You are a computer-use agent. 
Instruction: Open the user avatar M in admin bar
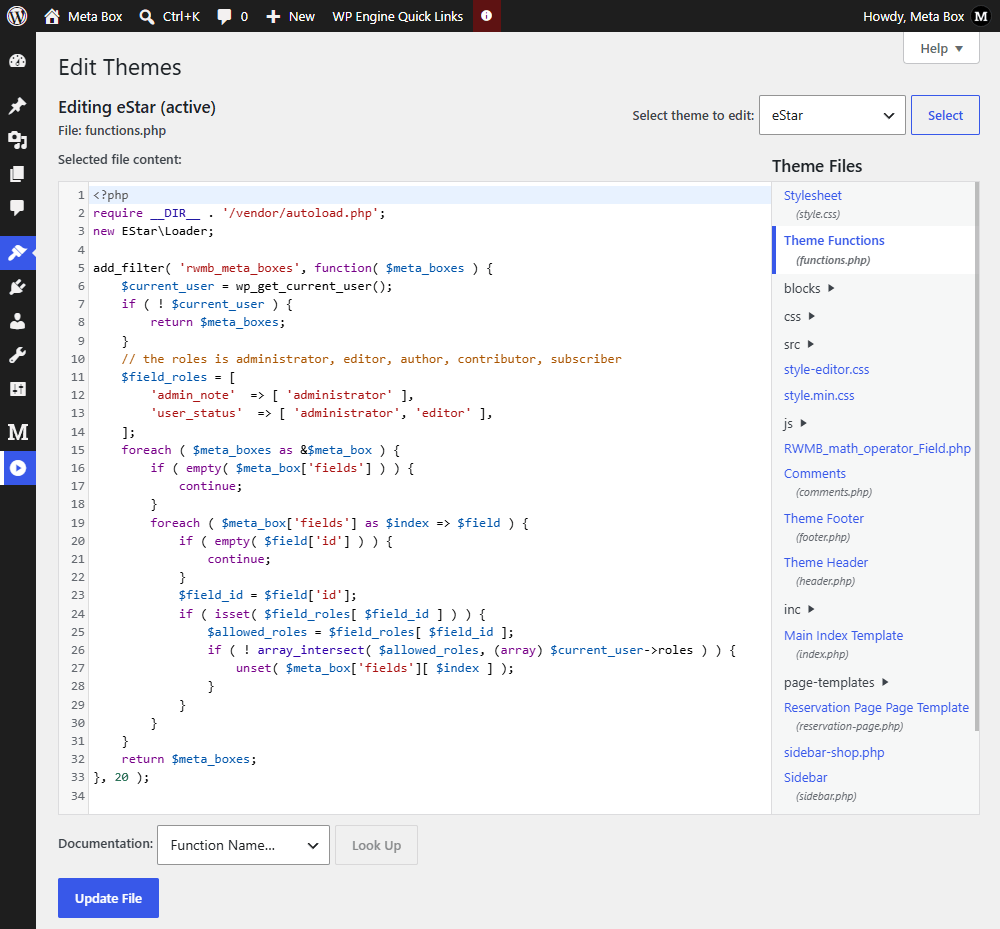point(981,17)
